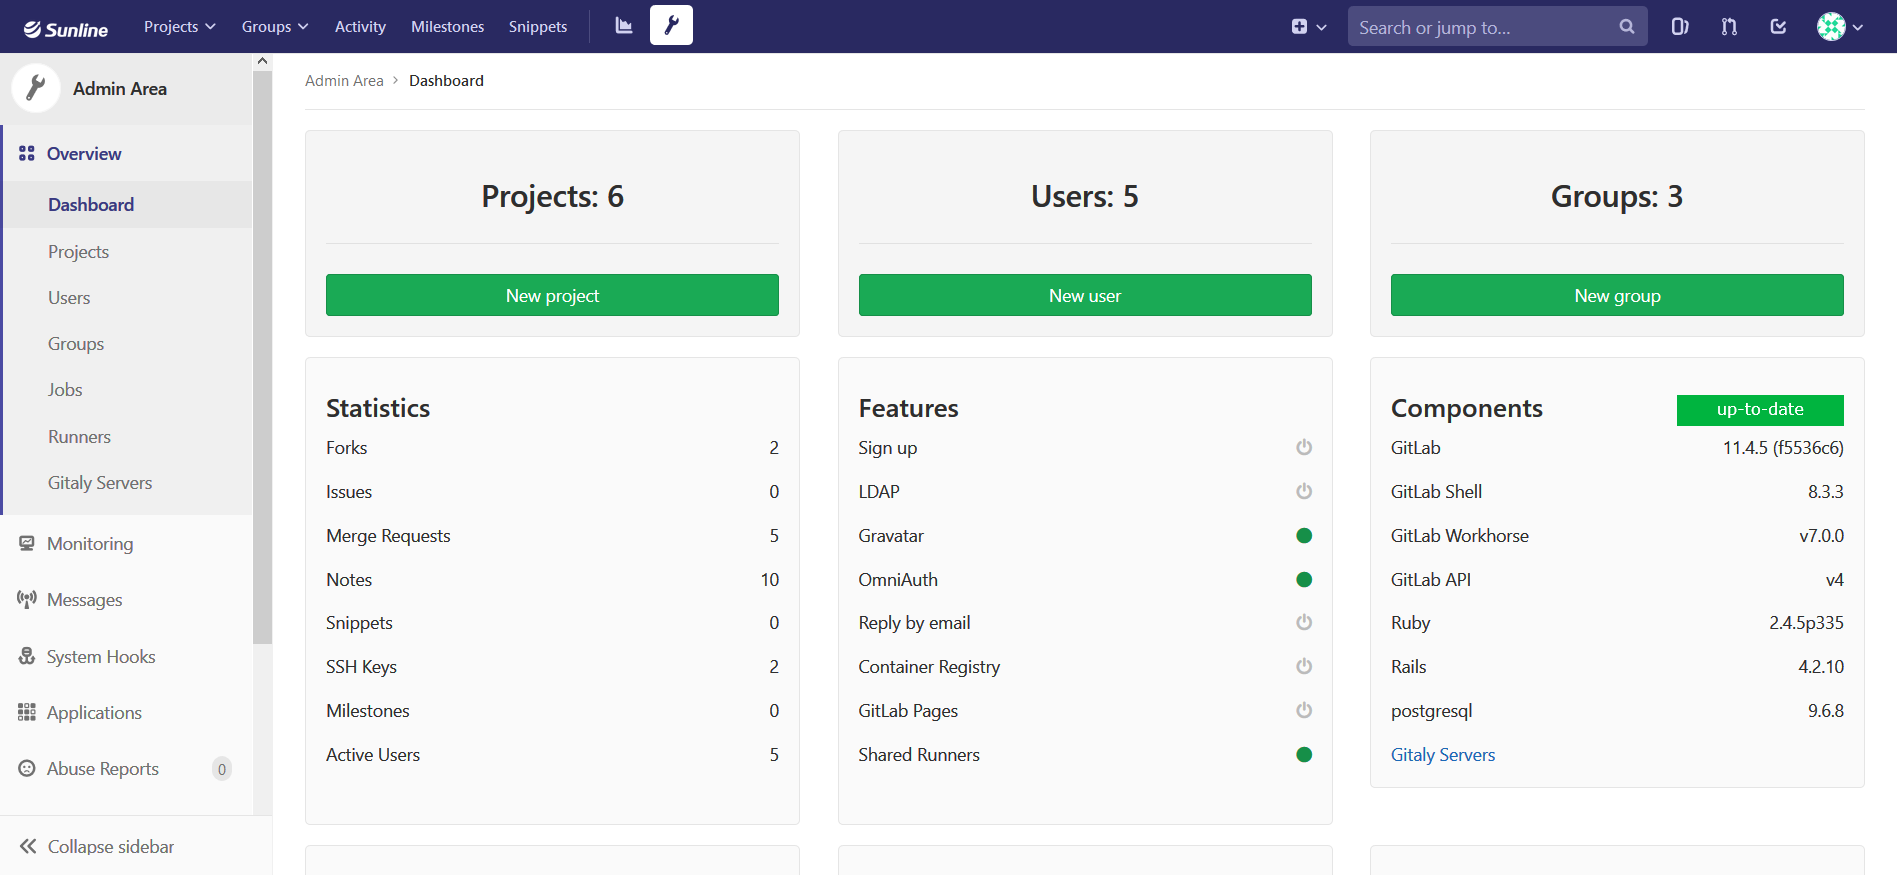Viewport: 1897px width, 875px height.
Task: Click the Sign up power status icon
Action: pyautogui.click(x=1304, y=447)
